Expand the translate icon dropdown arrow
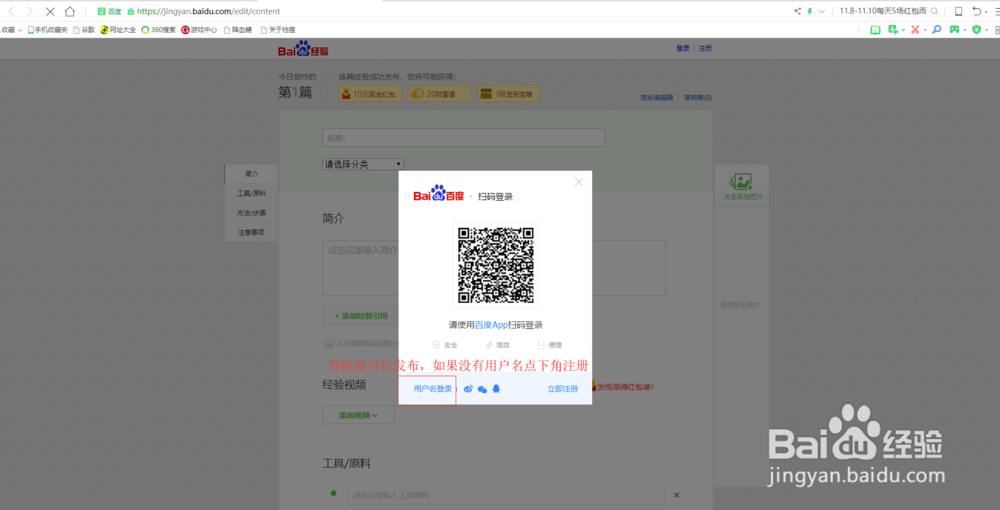This screenshot has width=1000, height=510. pos(903,30)
